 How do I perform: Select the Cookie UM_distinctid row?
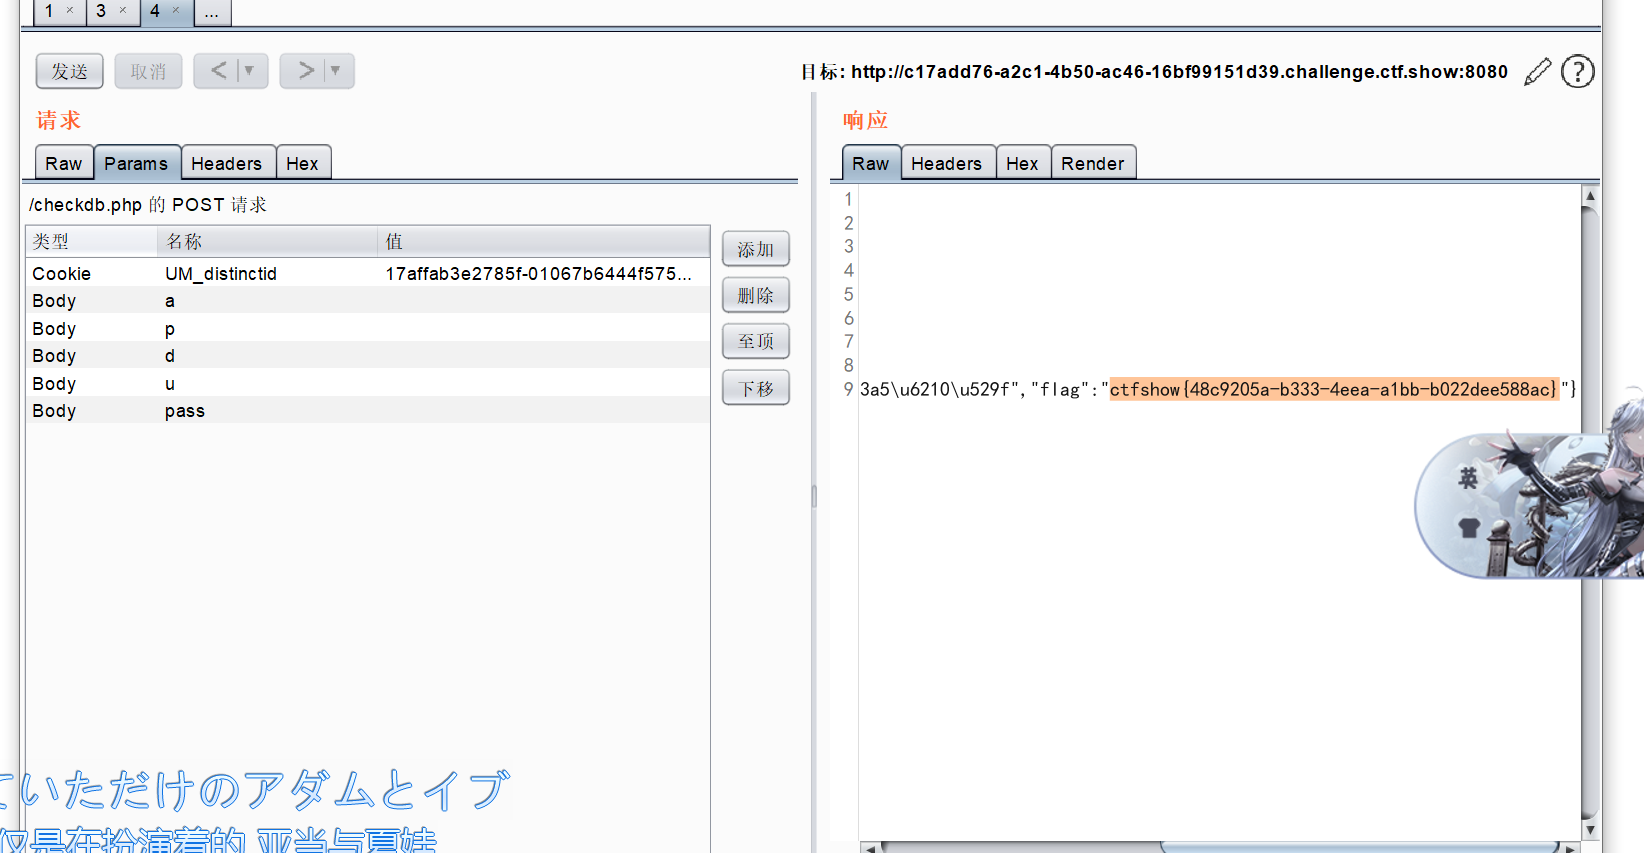point(368,273)
